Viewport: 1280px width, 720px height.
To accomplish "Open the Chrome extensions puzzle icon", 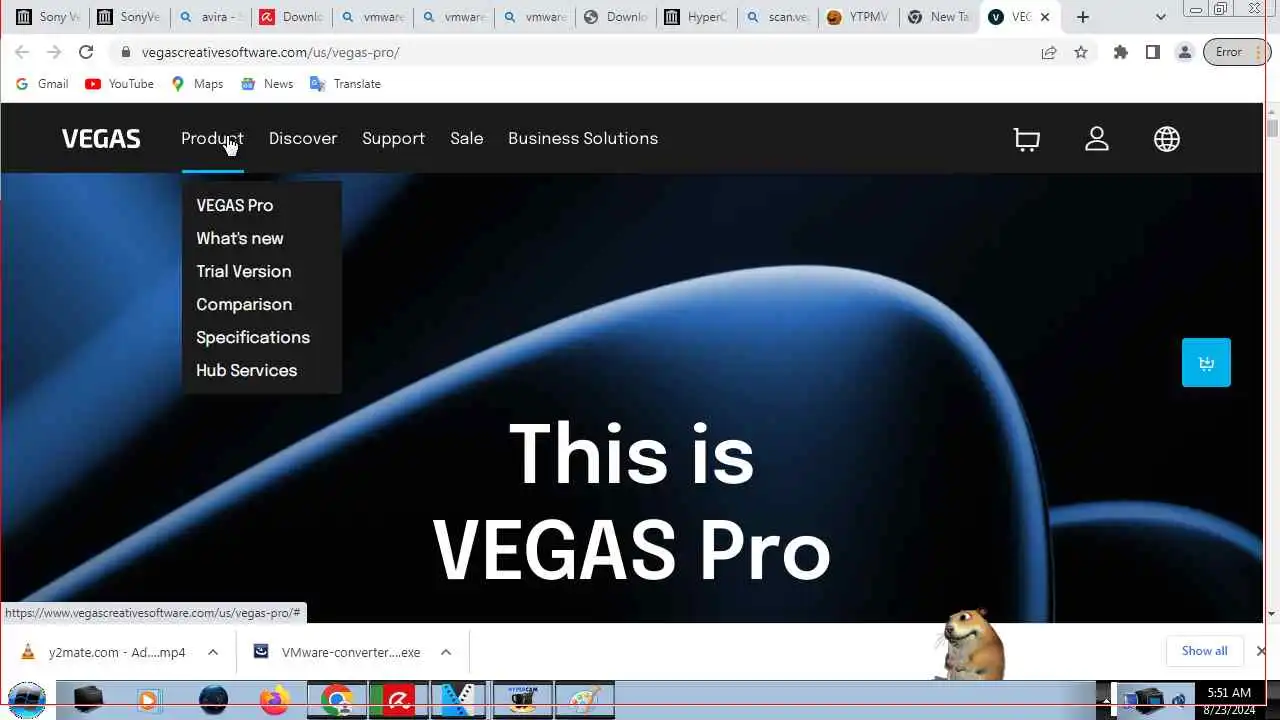I will click(x=1121, y=52).
